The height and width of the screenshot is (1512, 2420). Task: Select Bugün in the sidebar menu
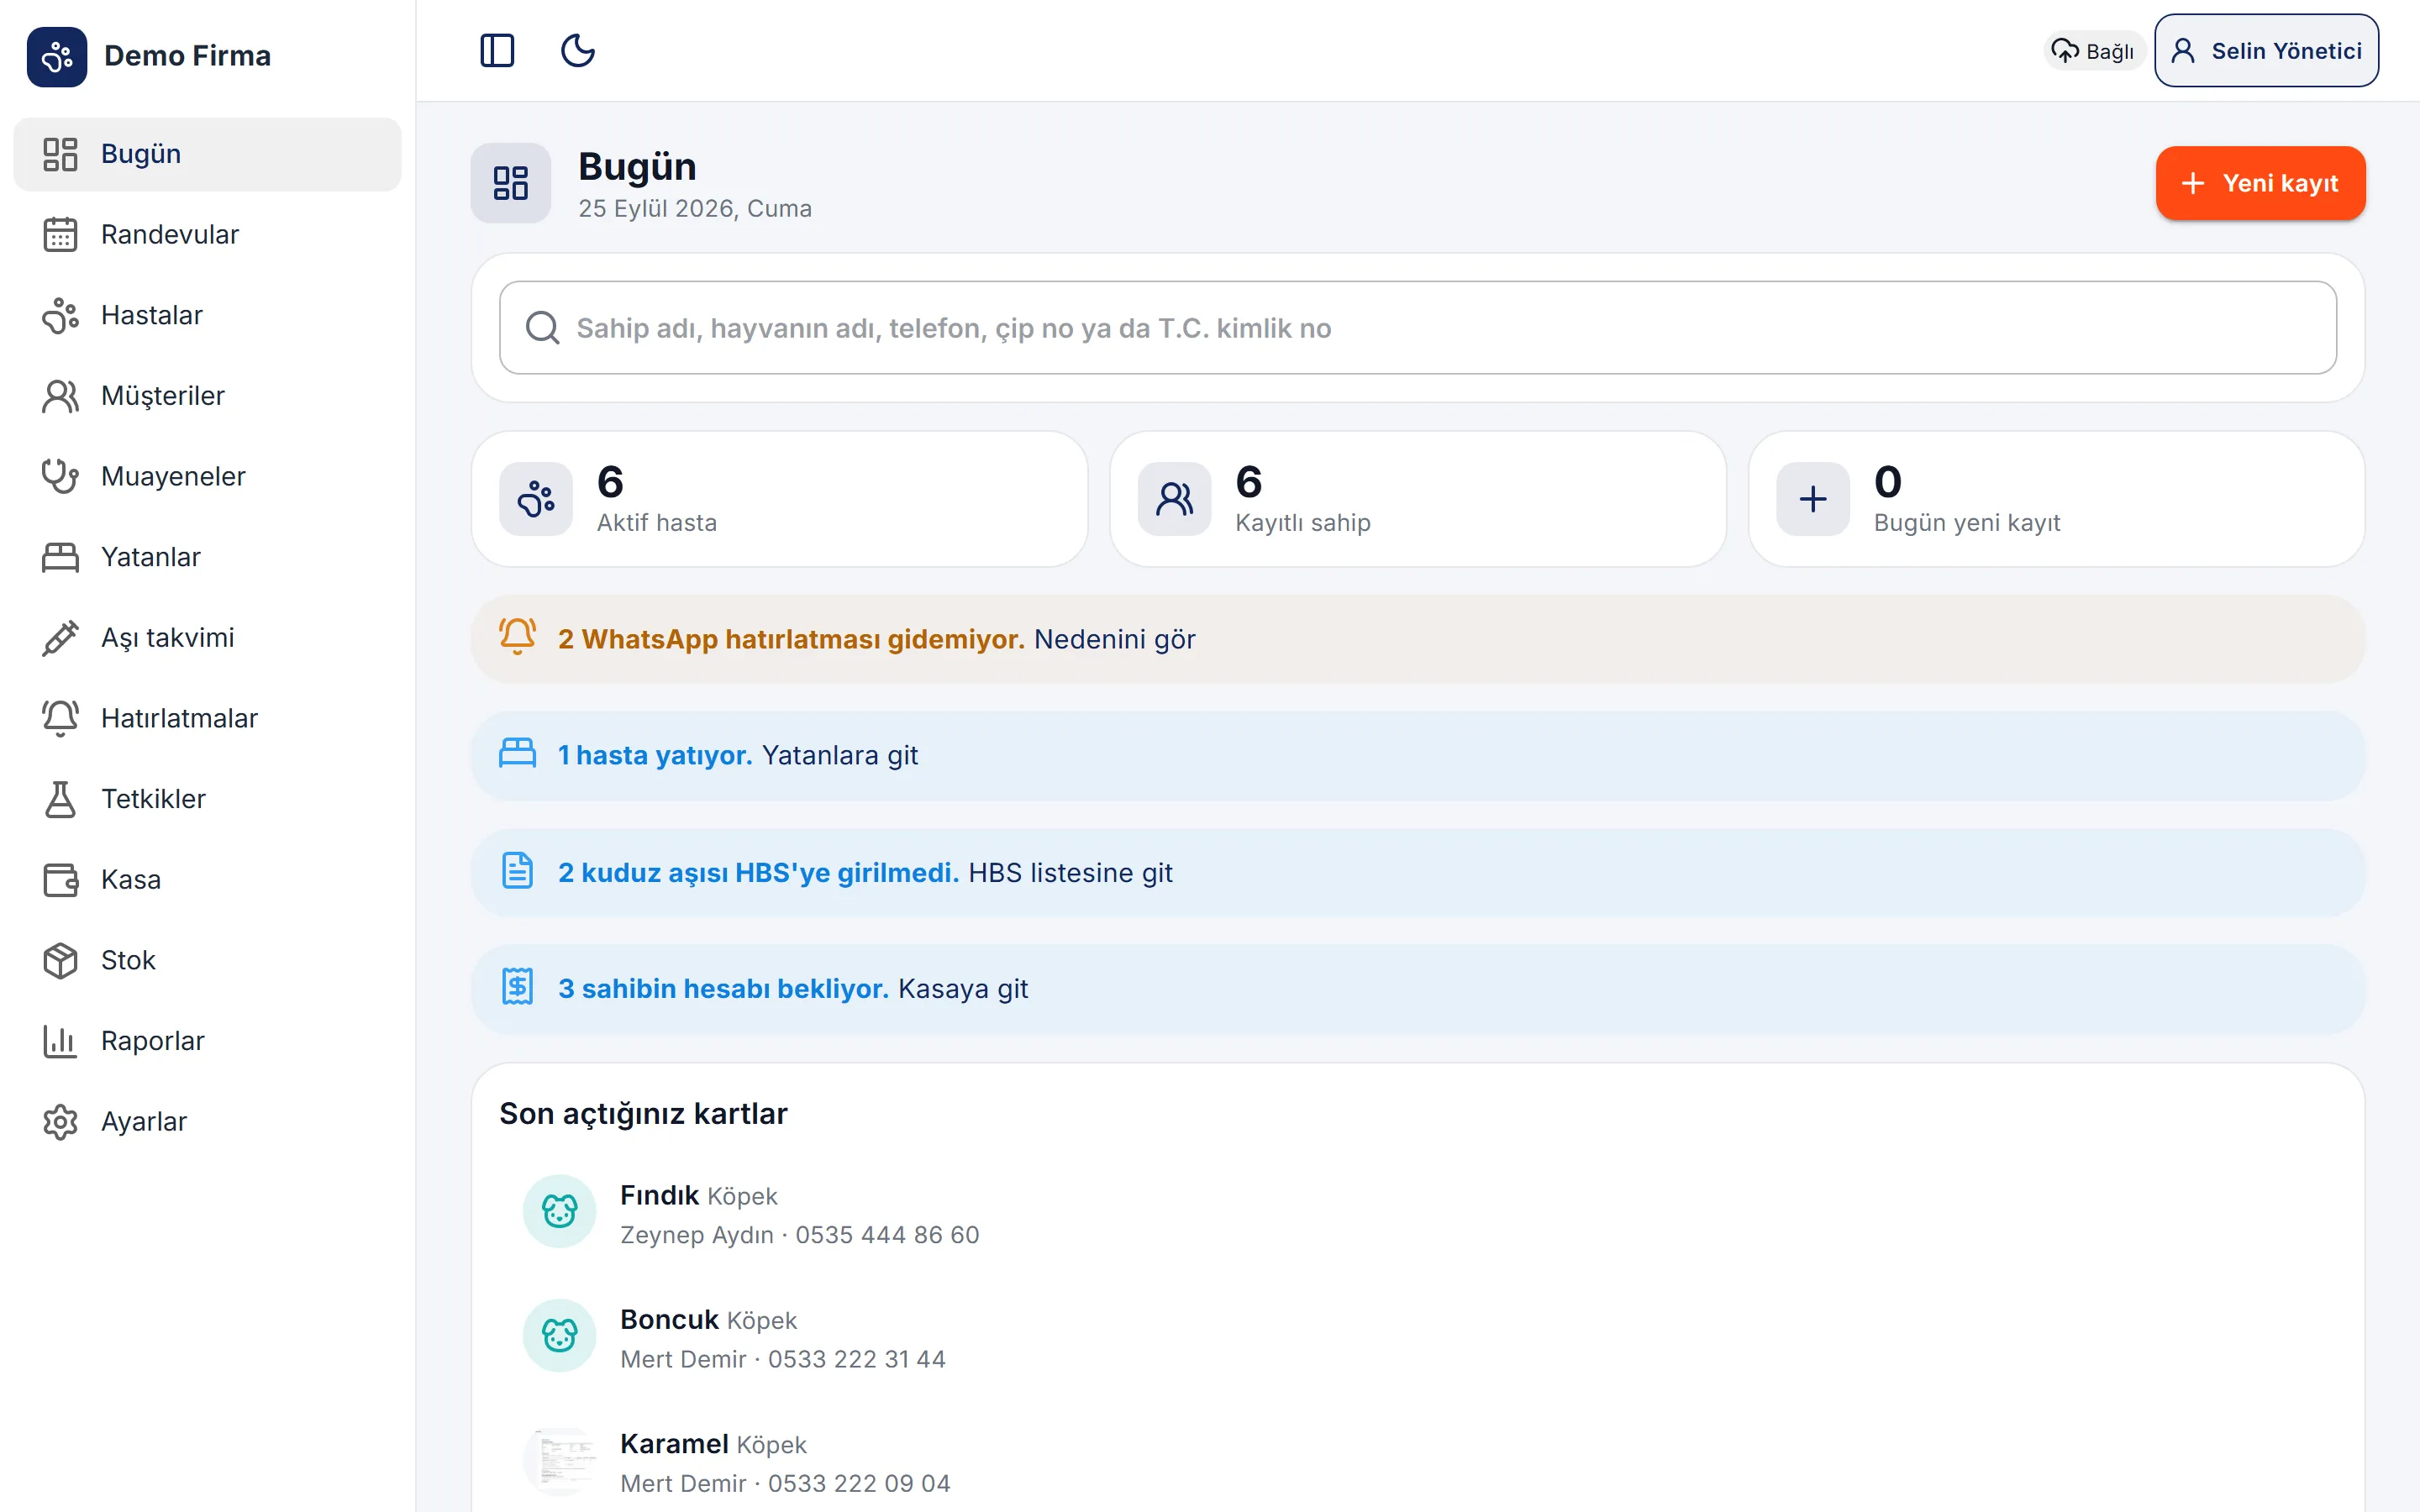click(207, 154)
